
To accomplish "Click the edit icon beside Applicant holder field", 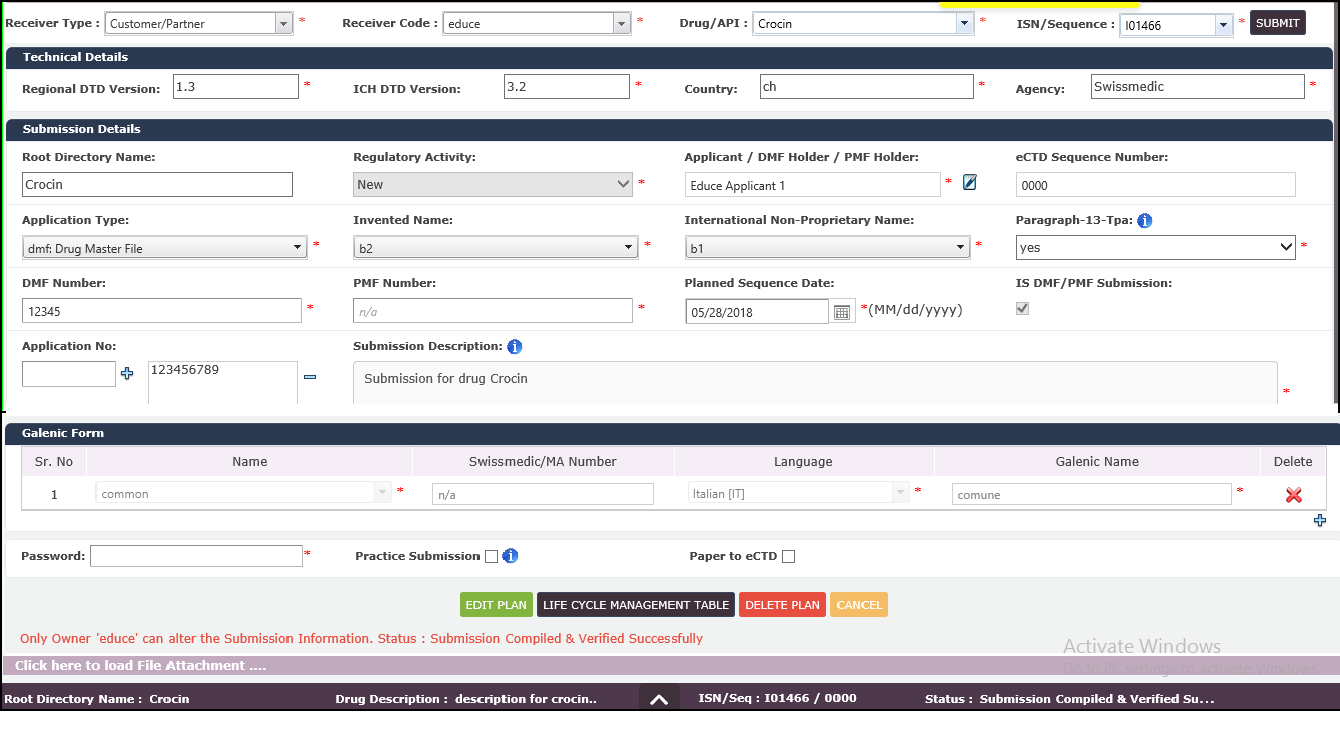I will click(x=969, y=182).
